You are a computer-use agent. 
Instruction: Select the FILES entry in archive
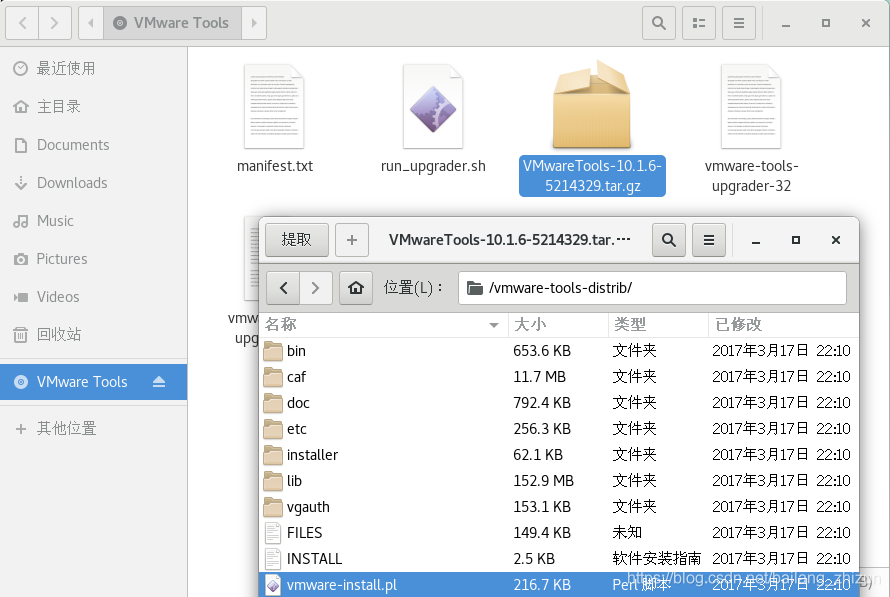559,533
